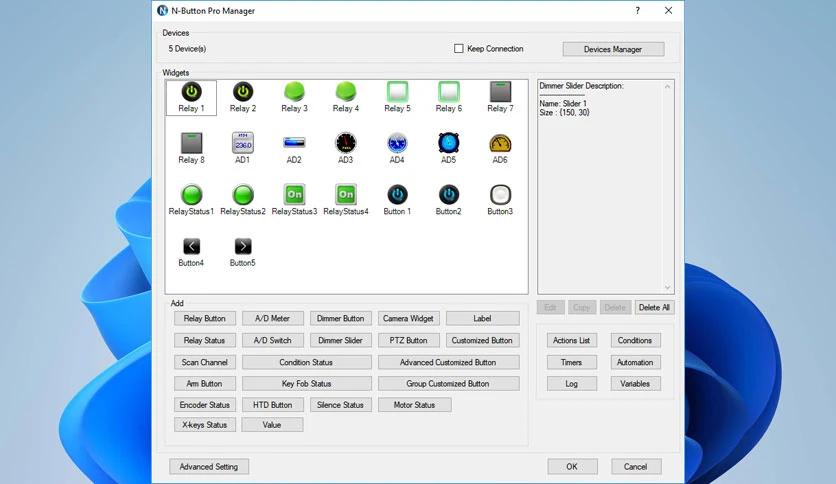Click the description panel scroll-down arrow

[x=668, y=288]
